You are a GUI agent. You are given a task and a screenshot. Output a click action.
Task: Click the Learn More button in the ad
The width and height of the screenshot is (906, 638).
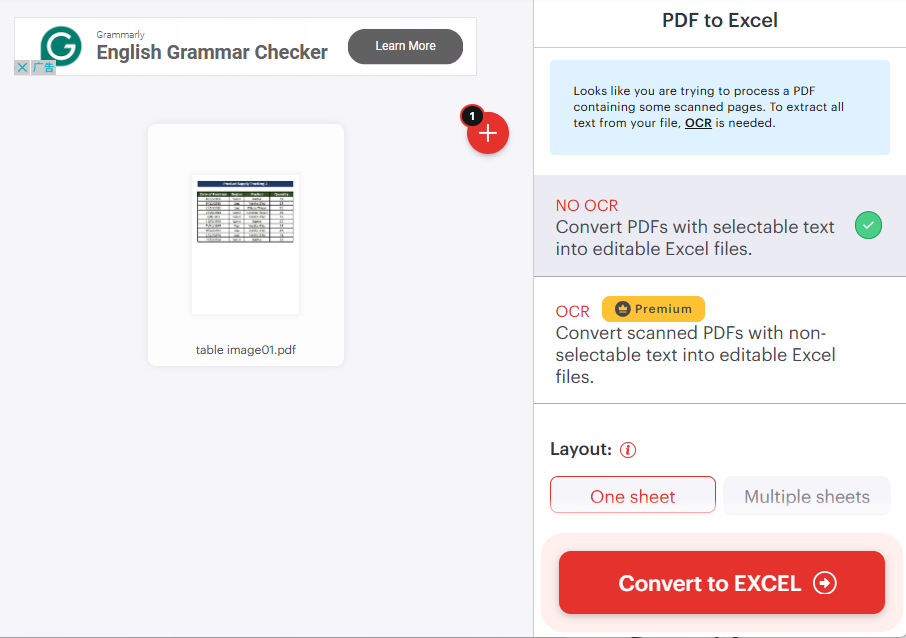point(405,46)
